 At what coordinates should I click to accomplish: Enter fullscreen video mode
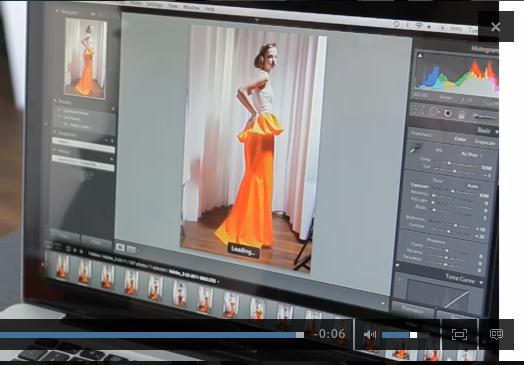[x=460, y=334]
